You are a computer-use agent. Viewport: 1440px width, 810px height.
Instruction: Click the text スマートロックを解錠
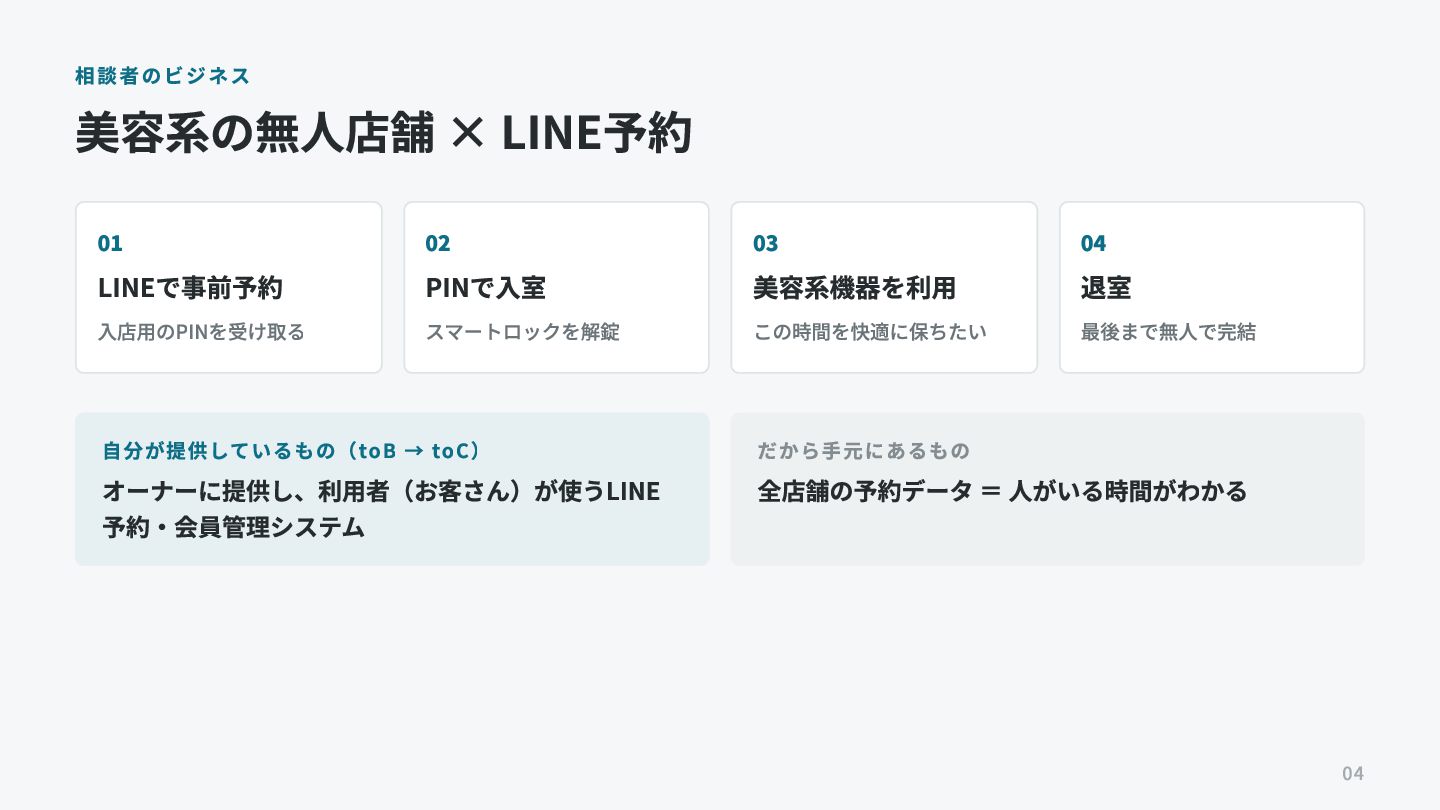tap(523, 332)
